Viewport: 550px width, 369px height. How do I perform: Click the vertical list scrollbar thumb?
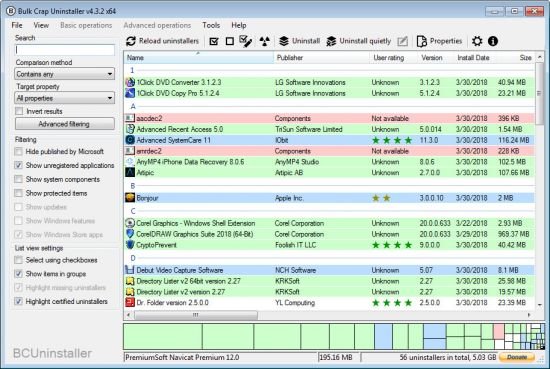coord(539,93)
